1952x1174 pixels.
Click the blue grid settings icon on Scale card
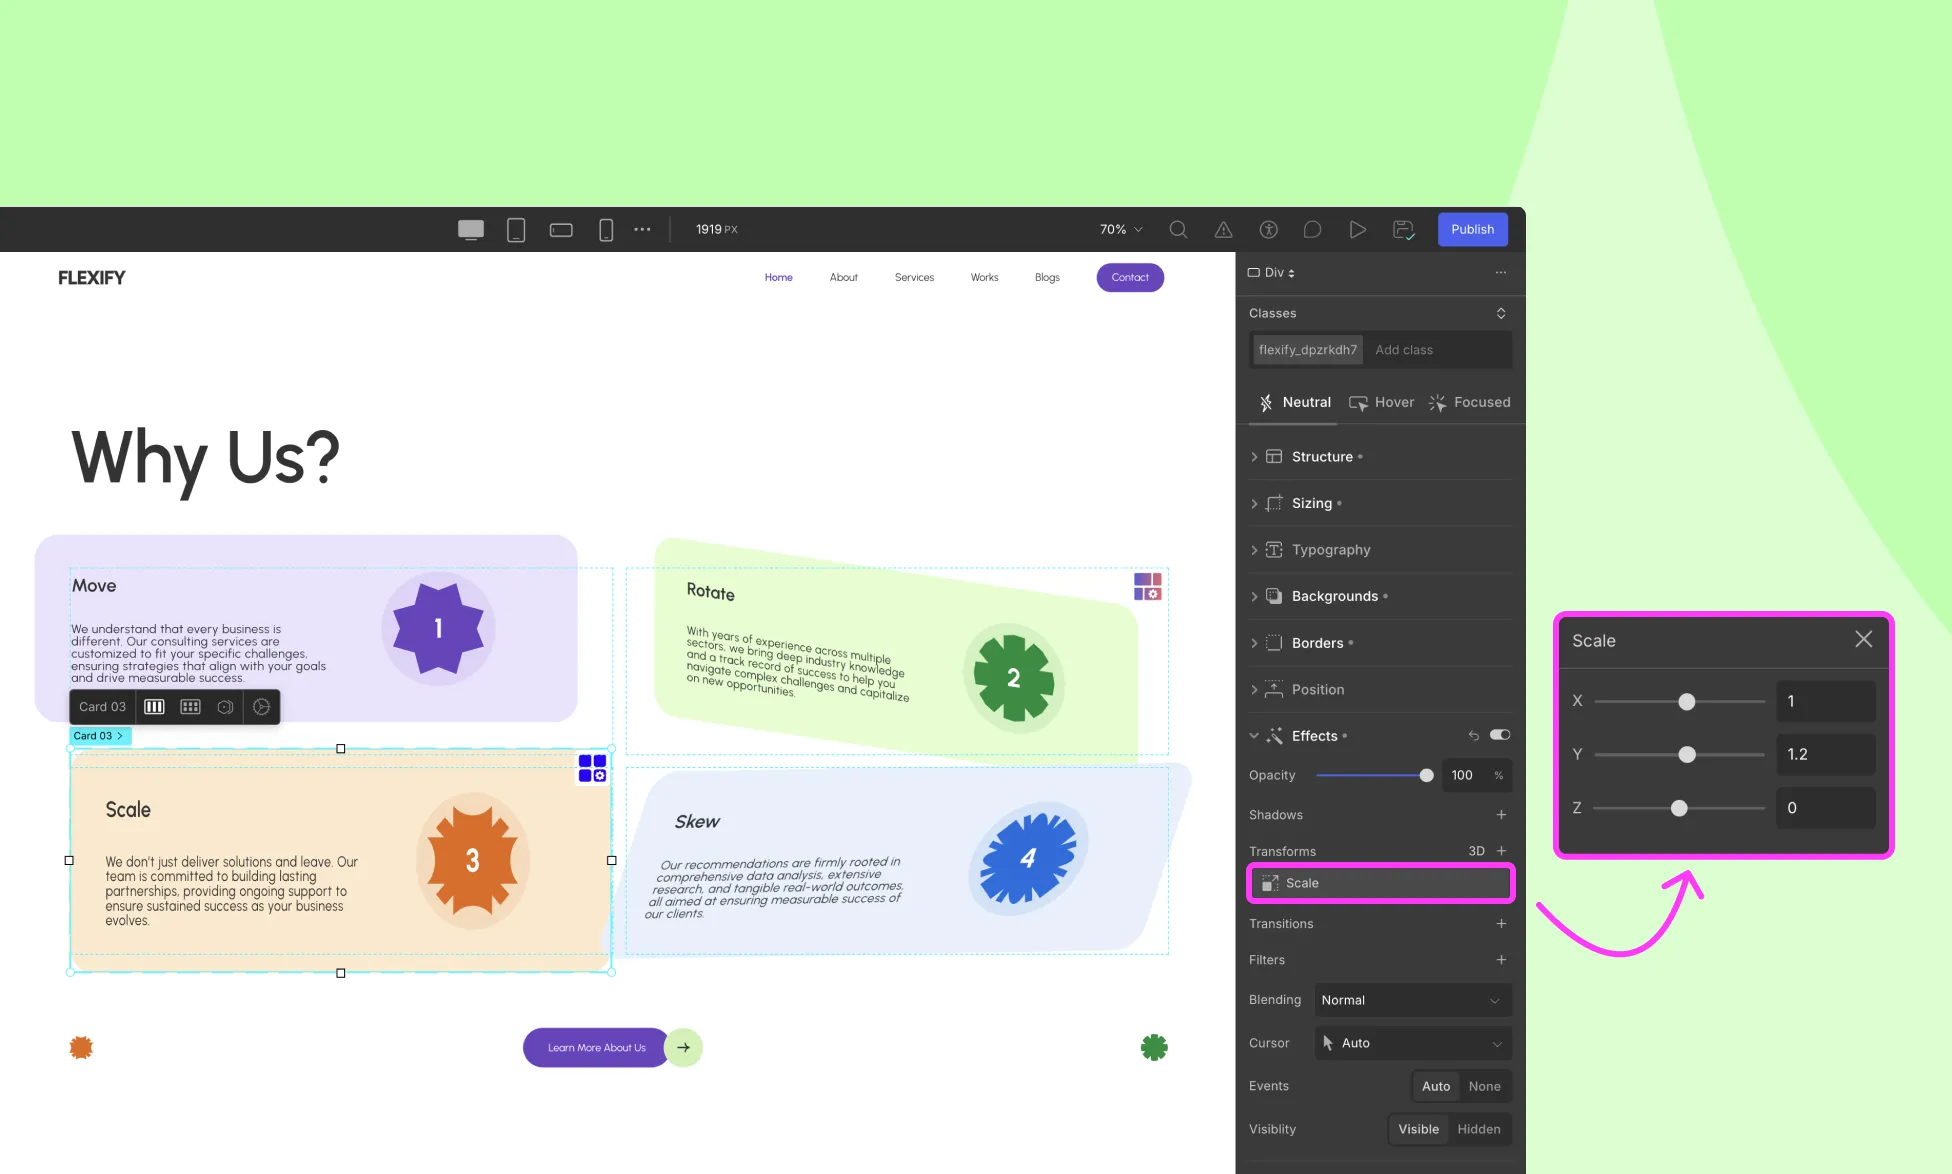pos(592,769)
